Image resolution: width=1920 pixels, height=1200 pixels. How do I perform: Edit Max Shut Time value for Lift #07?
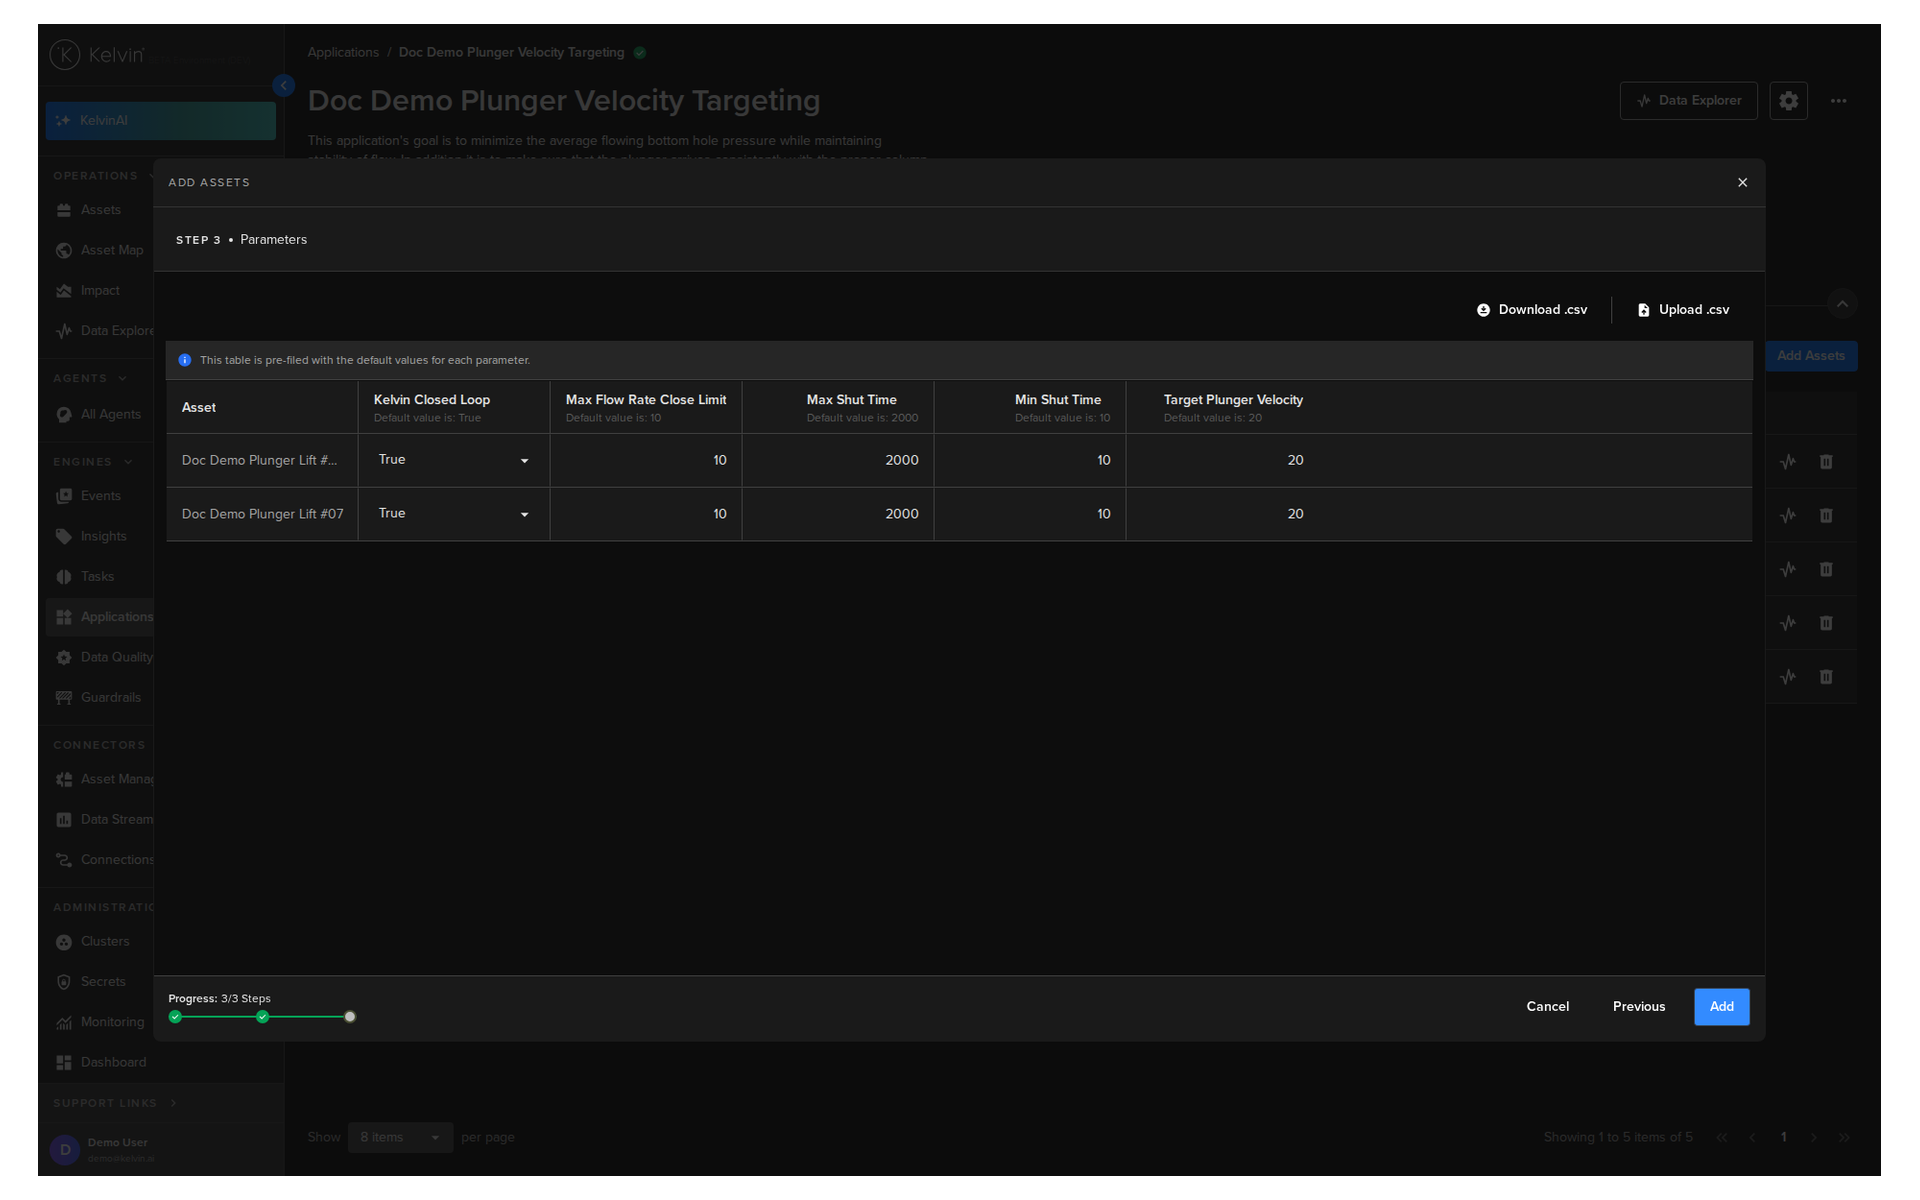tap(838, 514)
